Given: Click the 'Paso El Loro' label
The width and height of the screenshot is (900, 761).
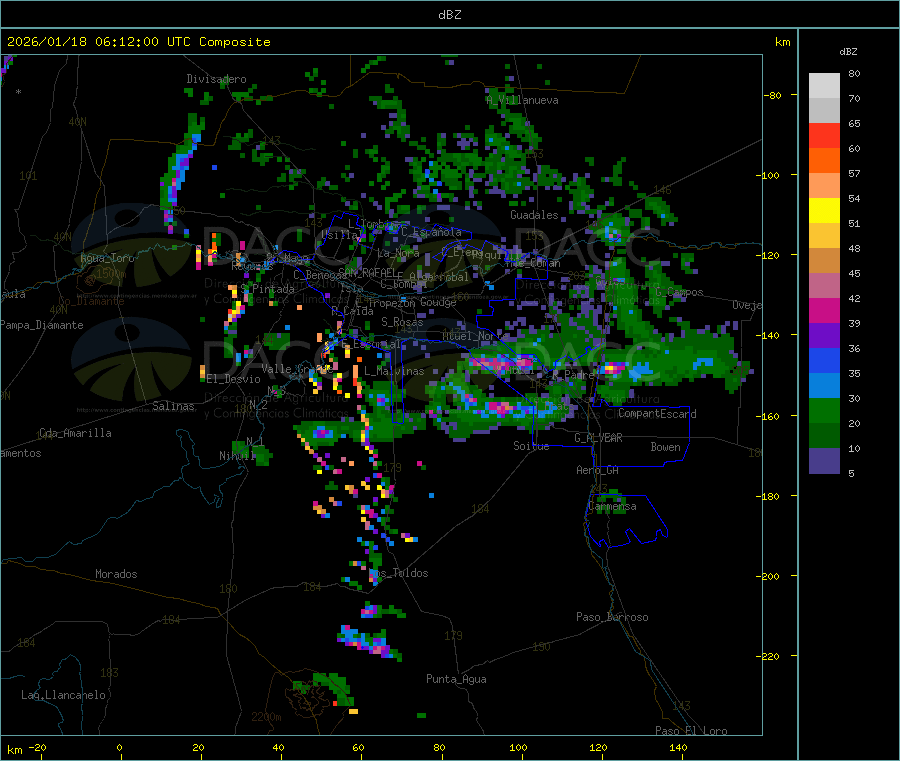Looking at the screenshot, I should click(x=691, y=731).
